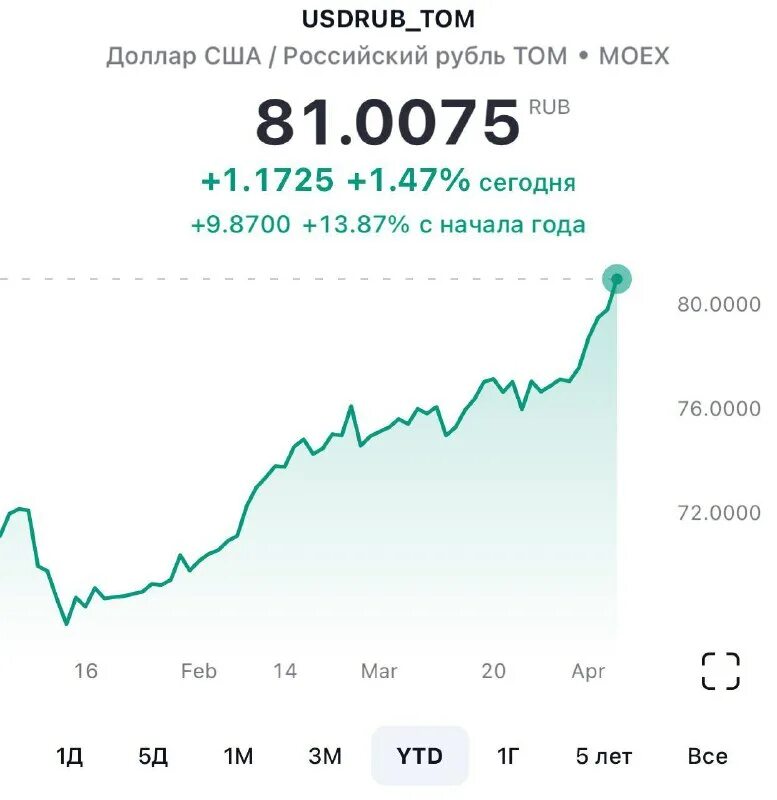Tap the instrument description Доллар США subtitle
Image resolution: width=777 pixels, height=800 pixels.
click(388, 56)
